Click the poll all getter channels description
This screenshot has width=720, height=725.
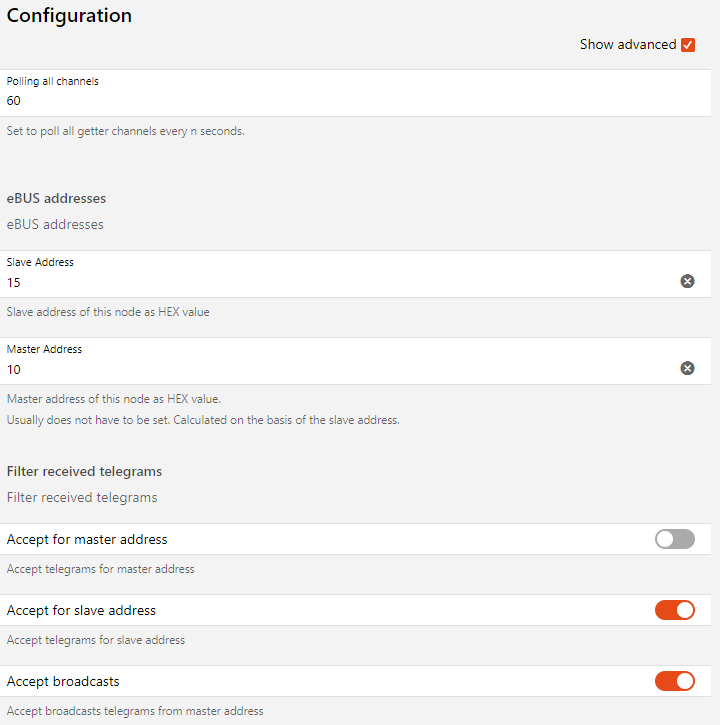click(125, 131)
